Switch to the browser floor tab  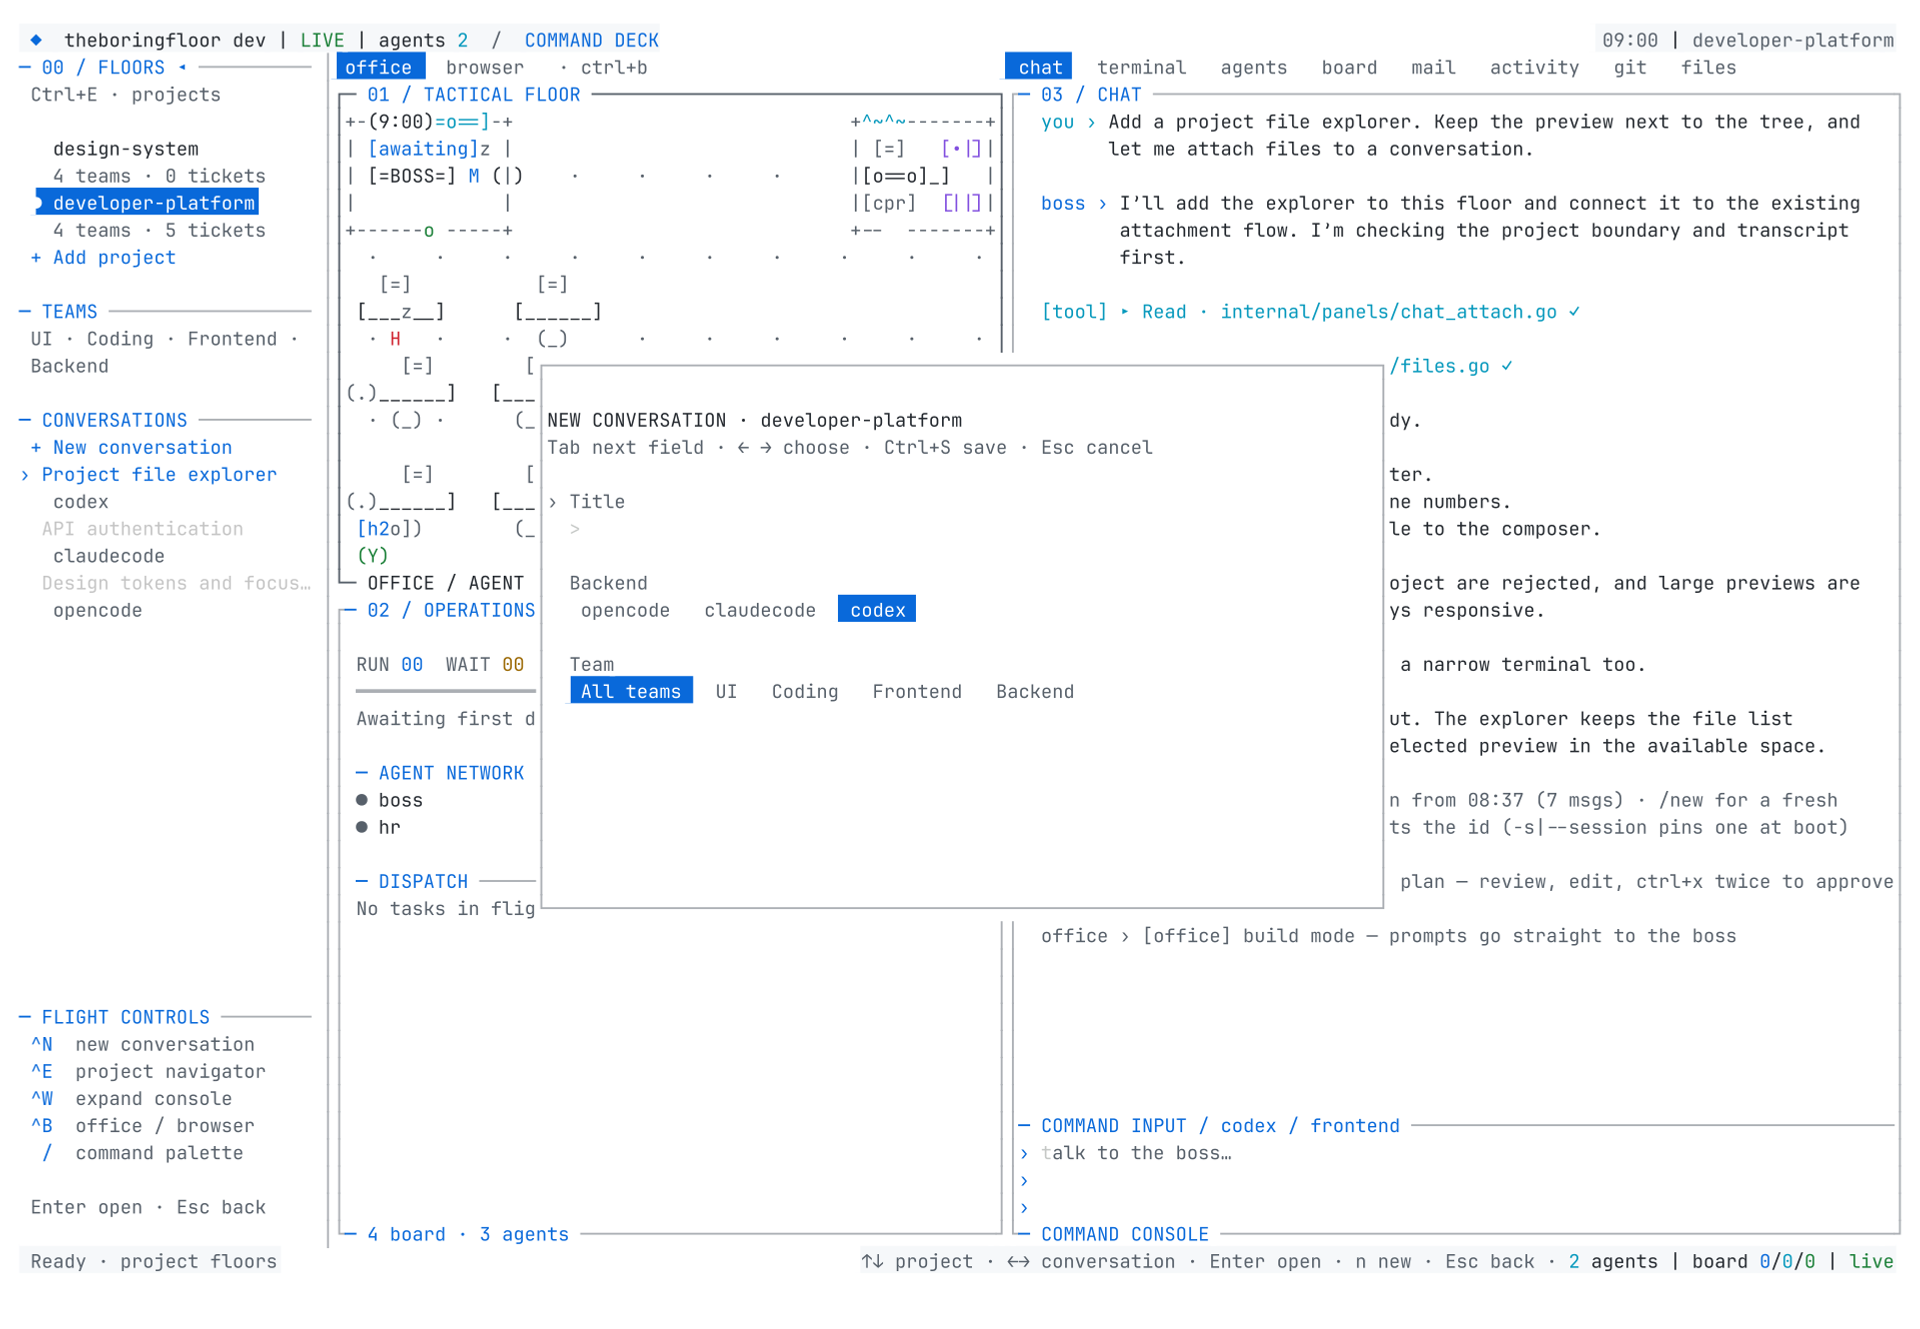click(x=485, y=67)
